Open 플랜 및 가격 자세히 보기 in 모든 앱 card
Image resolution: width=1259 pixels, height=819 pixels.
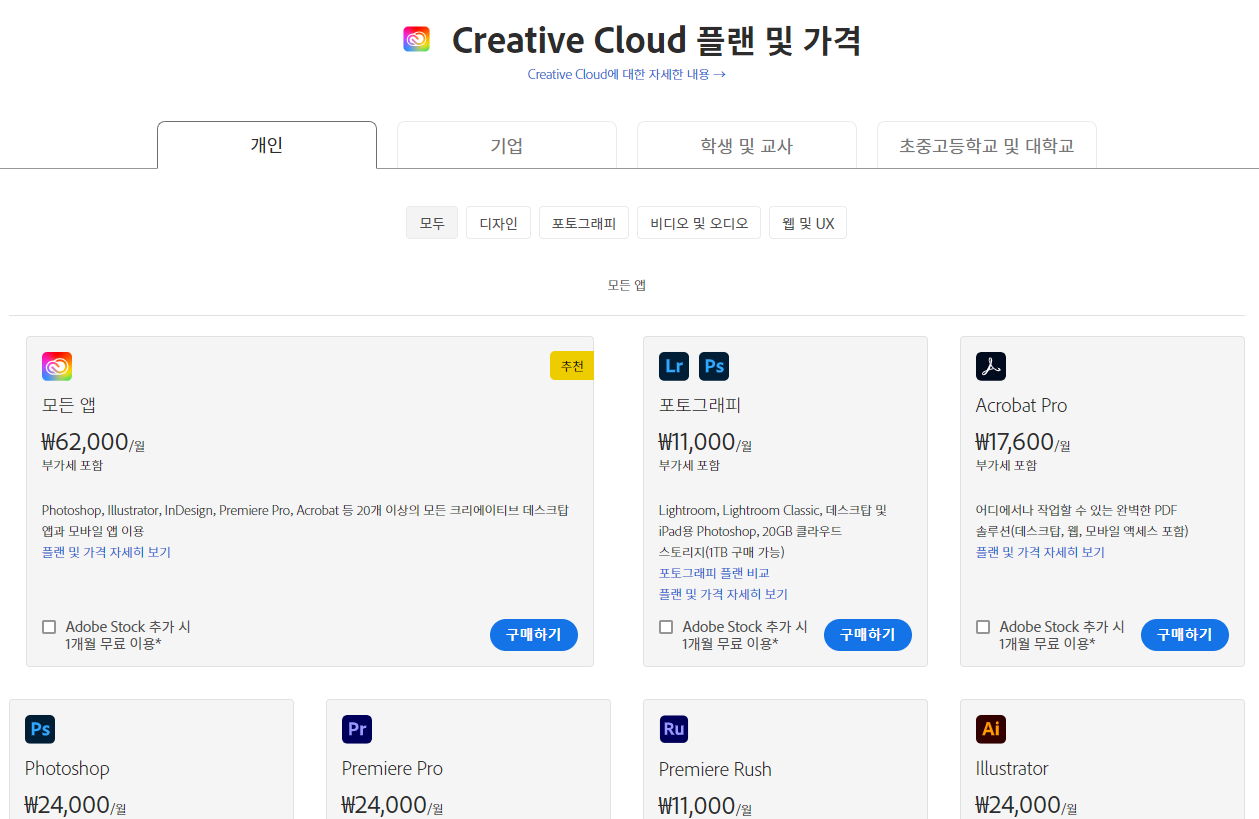click(106, 552)
